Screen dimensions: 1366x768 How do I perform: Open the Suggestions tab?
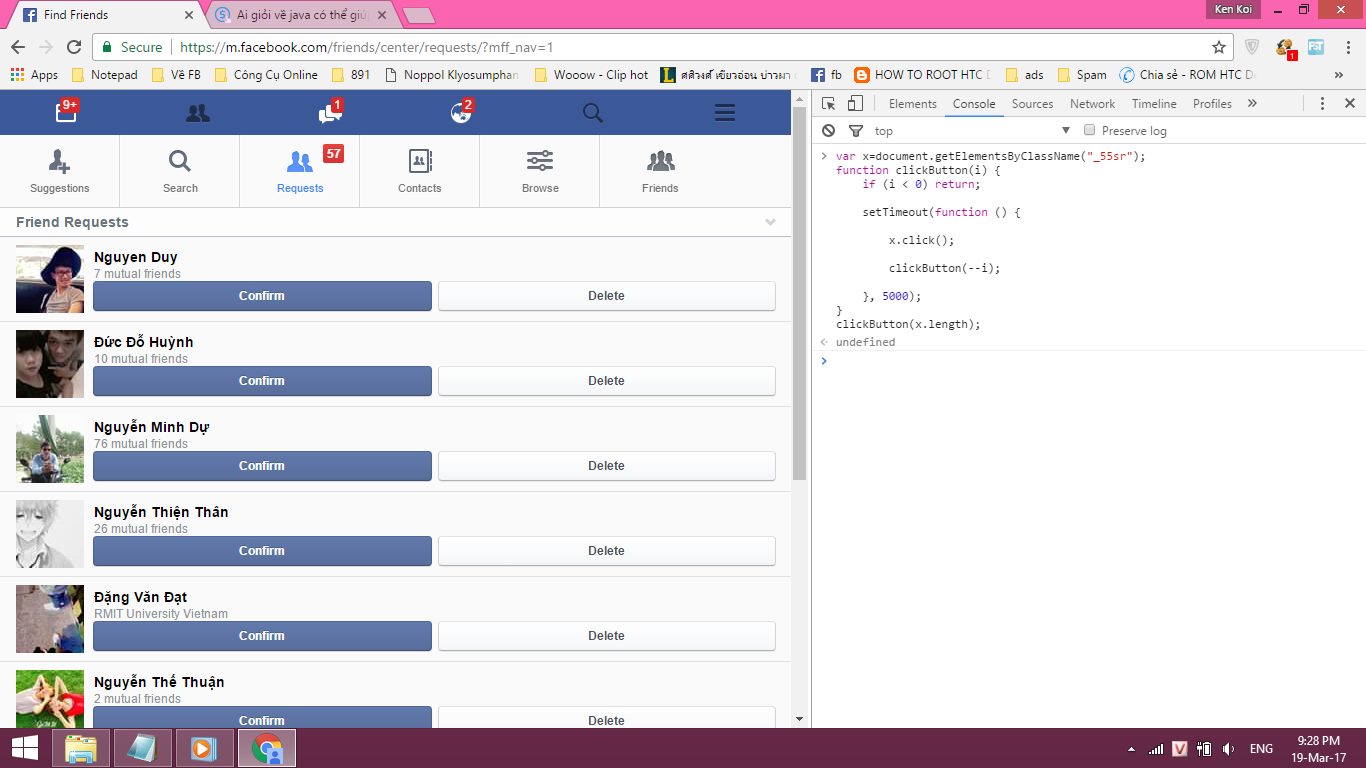click(x=60, y=171)
